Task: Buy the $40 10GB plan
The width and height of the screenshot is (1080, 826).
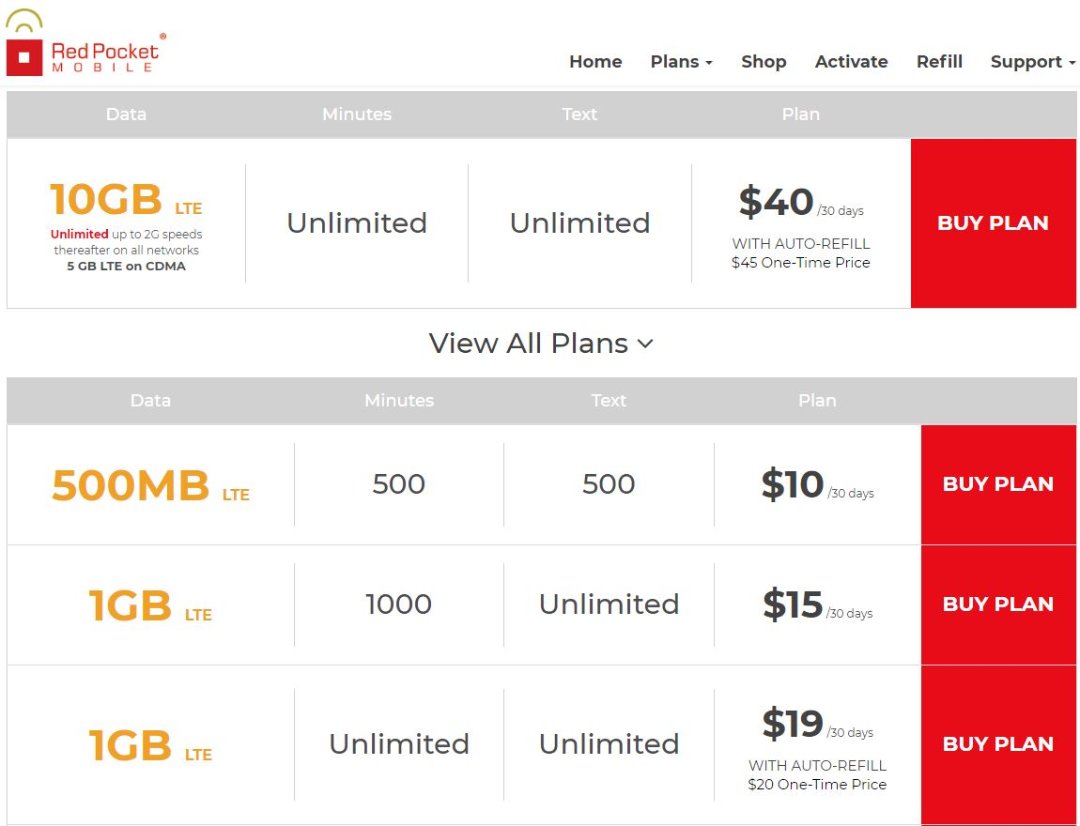Action: [x=992, y=223]
